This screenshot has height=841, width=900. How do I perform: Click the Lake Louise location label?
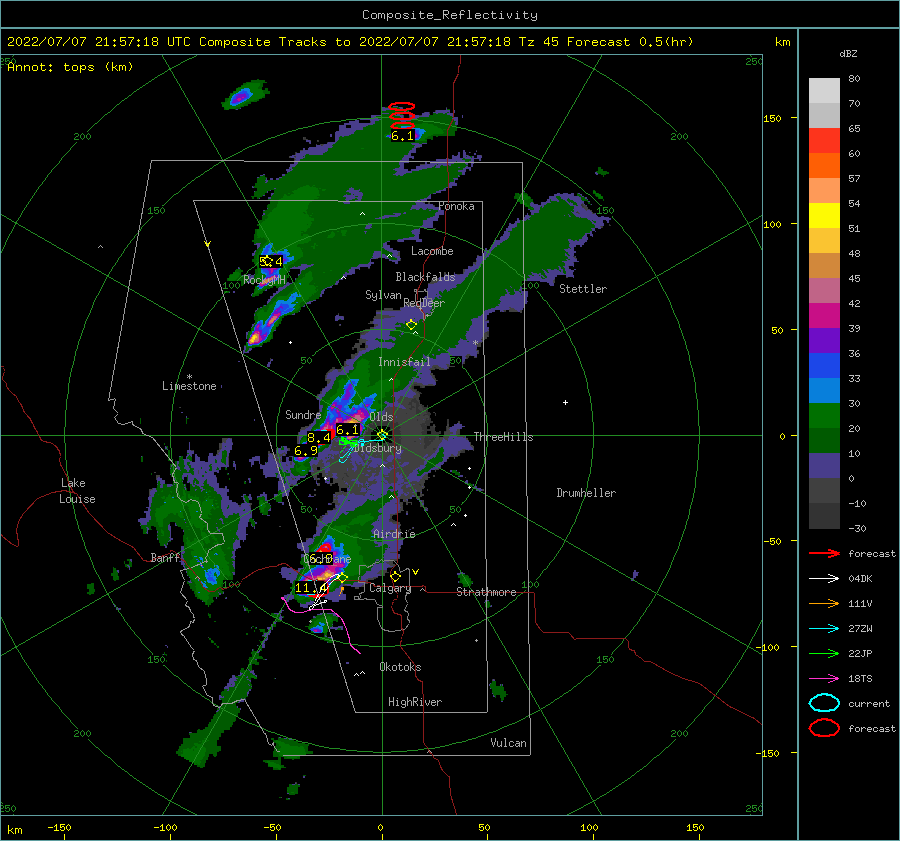click(x=77, y=491)
